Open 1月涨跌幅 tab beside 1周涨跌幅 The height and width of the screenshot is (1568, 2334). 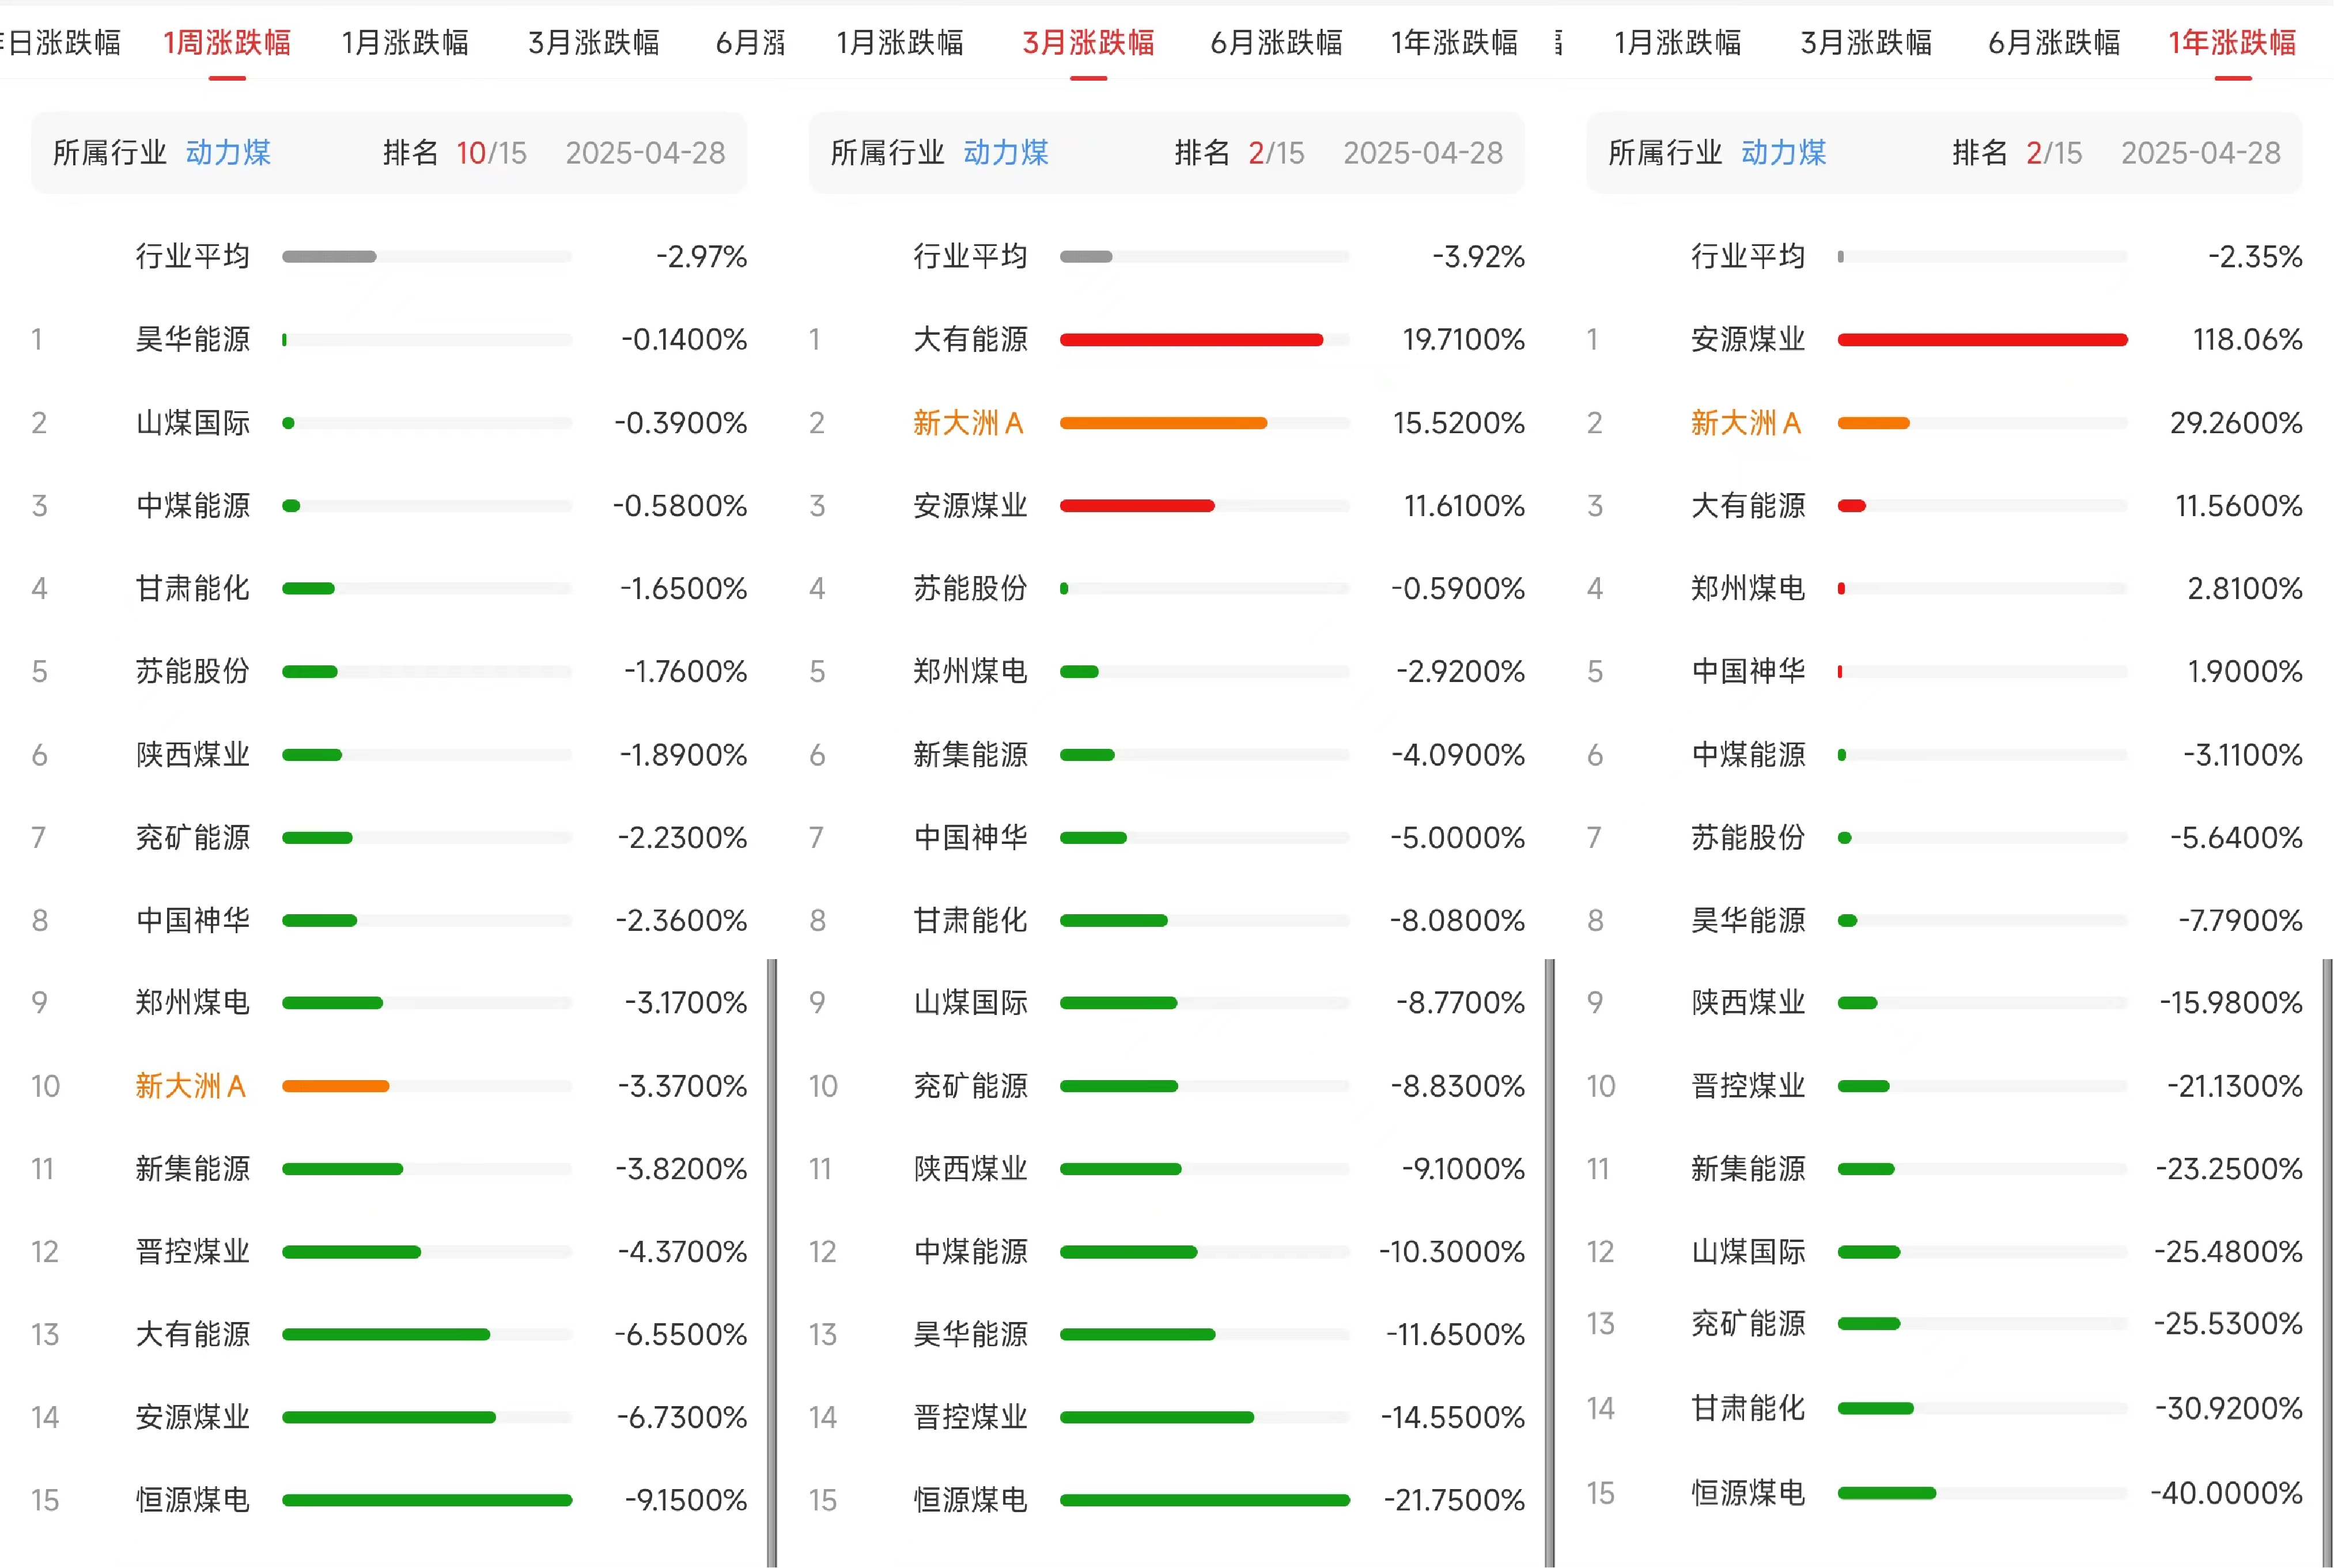coord(405,43)
